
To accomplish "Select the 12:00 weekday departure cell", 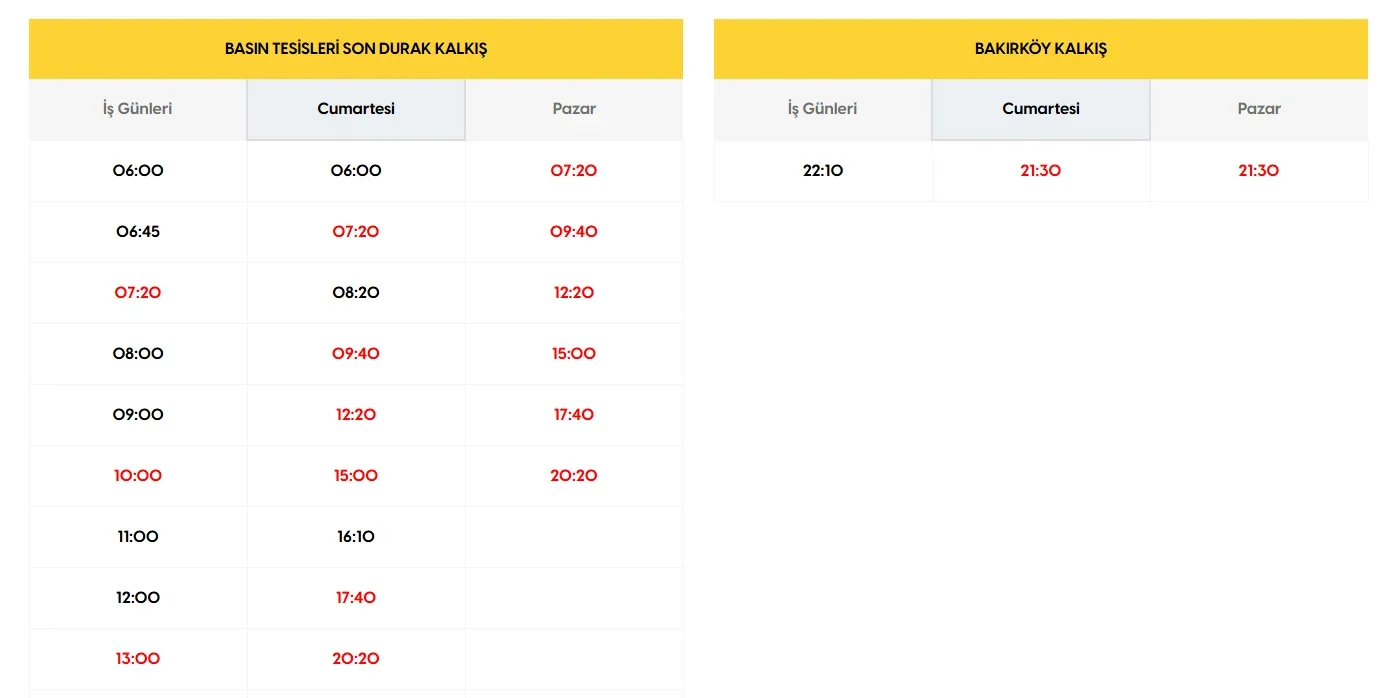I will tap(138, 598).
